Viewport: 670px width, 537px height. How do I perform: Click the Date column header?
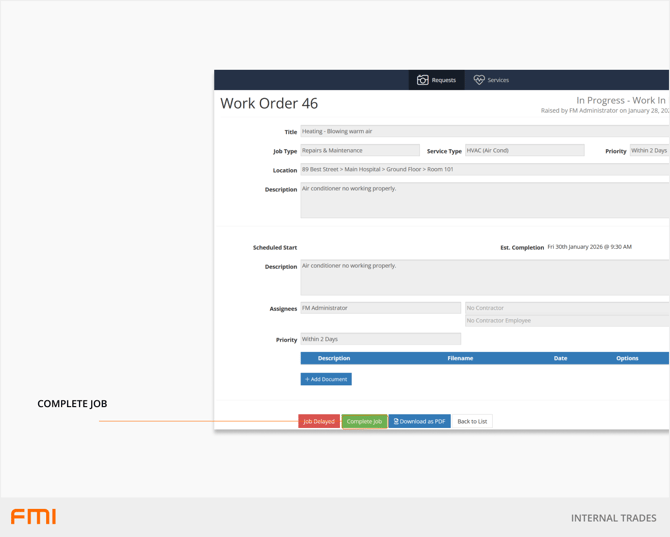point(560,358)
